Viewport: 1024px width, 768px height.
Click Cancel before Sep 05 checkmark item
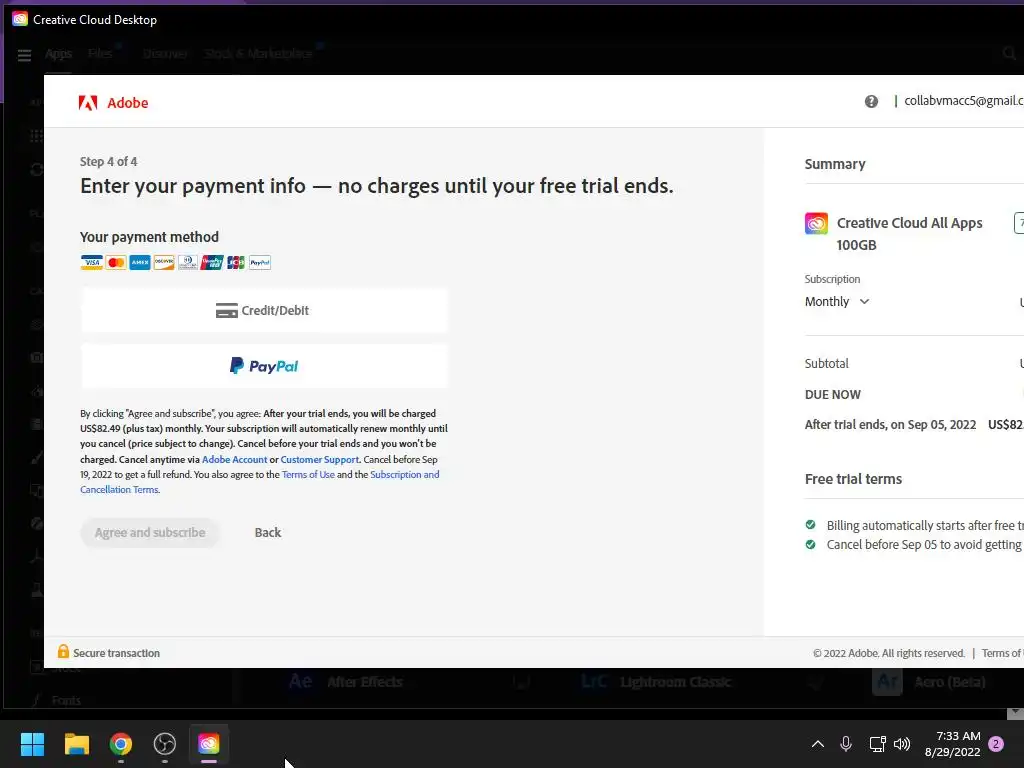click(914, 545)
